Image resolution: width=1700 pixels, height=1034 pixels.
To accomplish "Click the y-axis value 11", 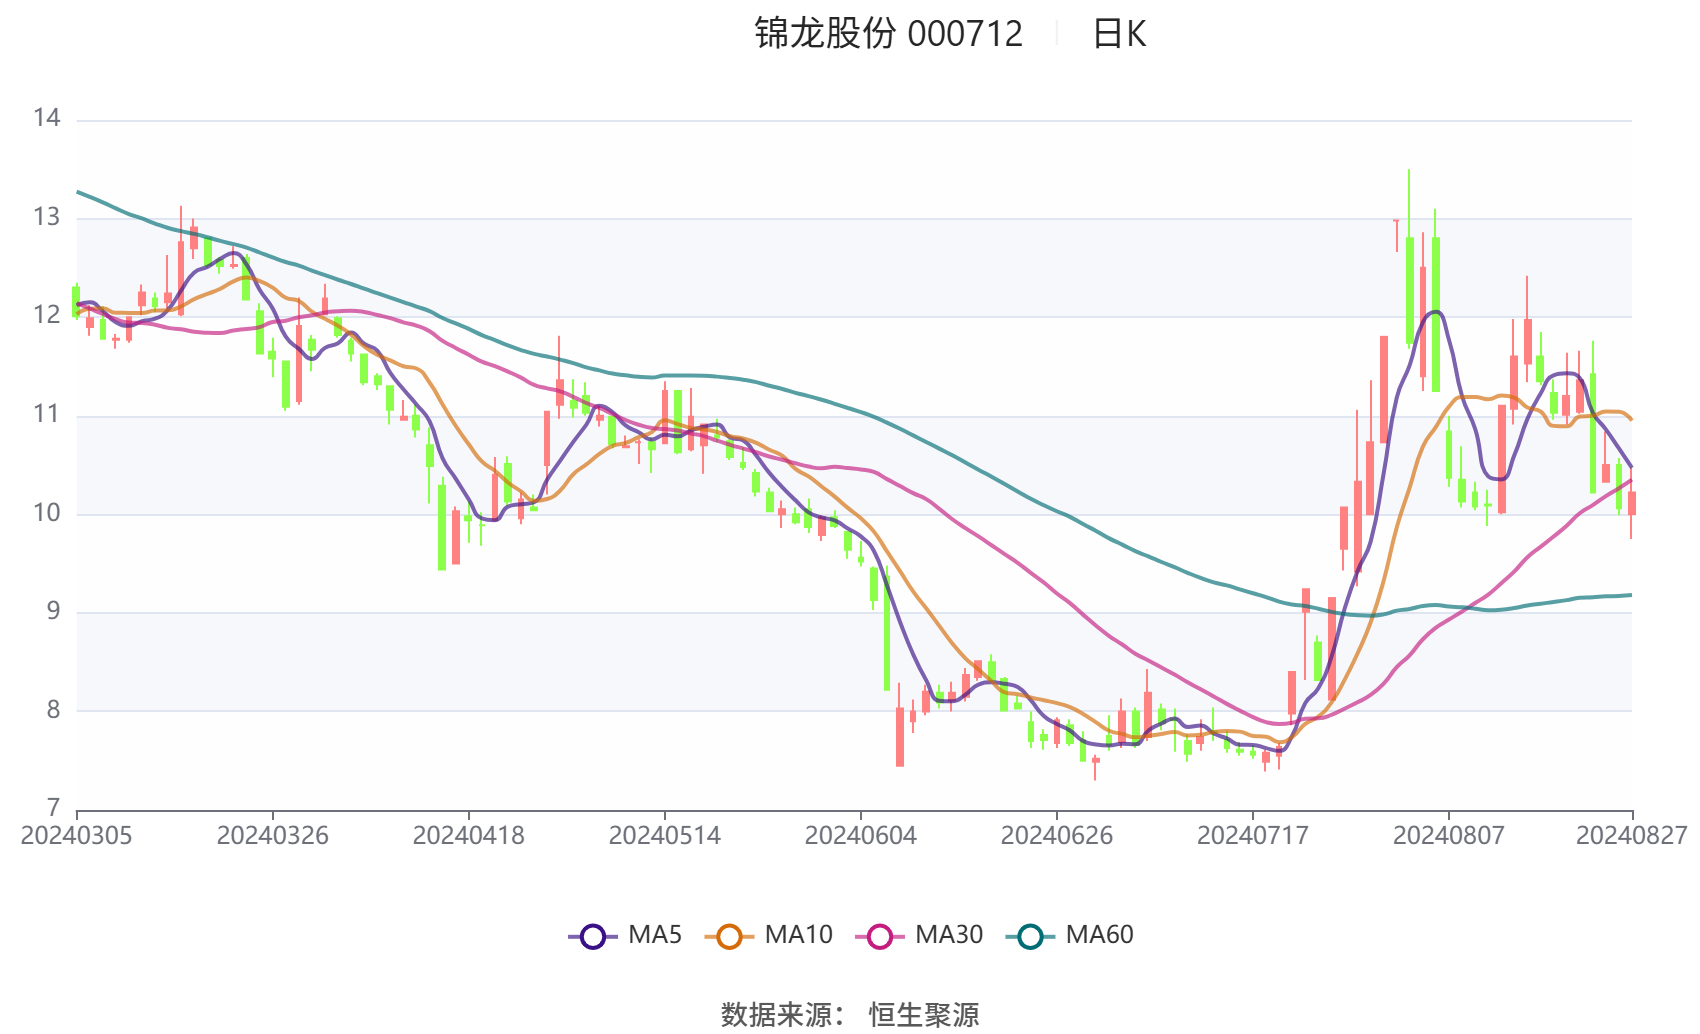I will (x=46, y=415).
